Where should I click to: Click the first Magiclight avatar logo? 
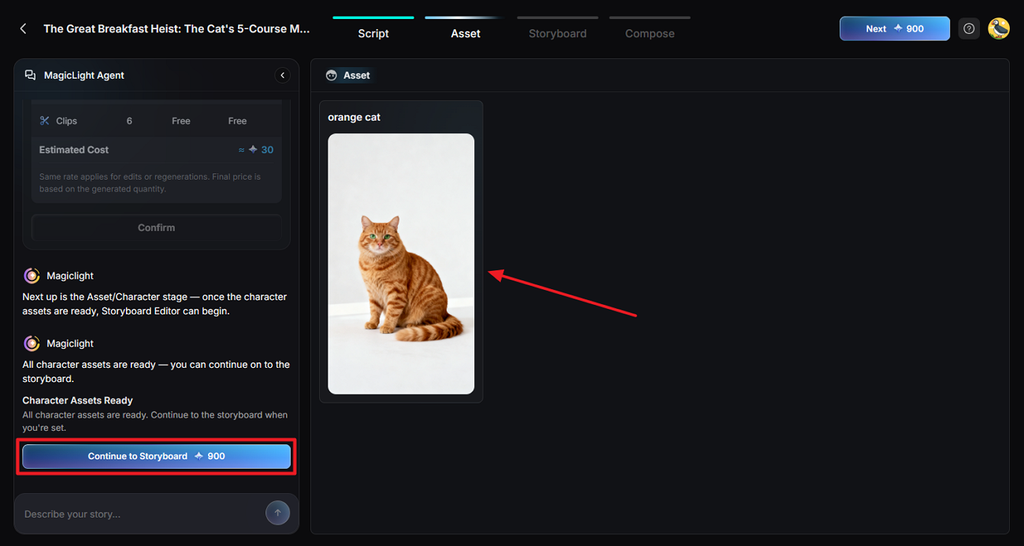tap(31, 276)
